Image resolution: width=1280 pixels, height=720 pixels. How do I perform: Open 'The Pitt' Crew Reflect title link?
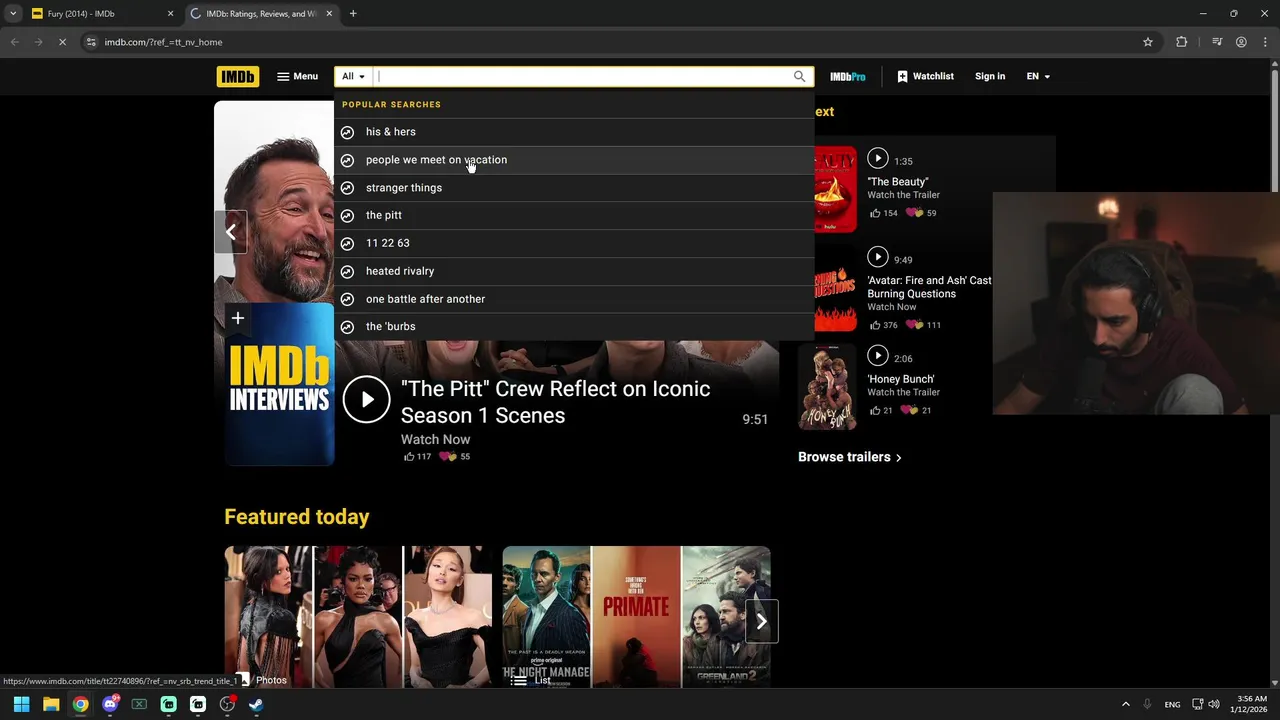pyautogui.click(x=555, y=402)
